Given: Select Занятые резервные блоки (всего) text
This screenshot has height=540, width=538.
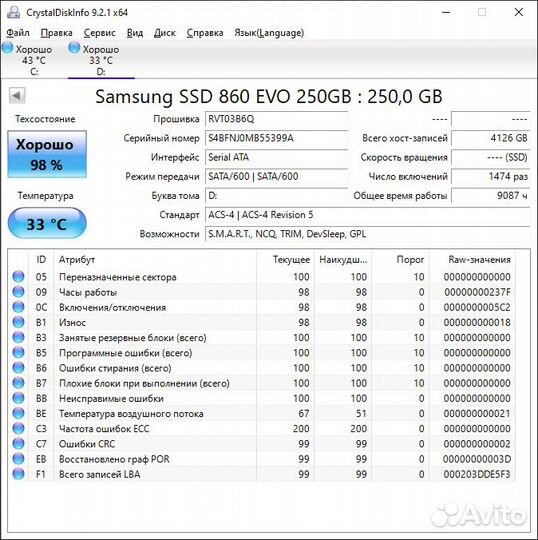Looking at the screenshot, I should point(133,338).
